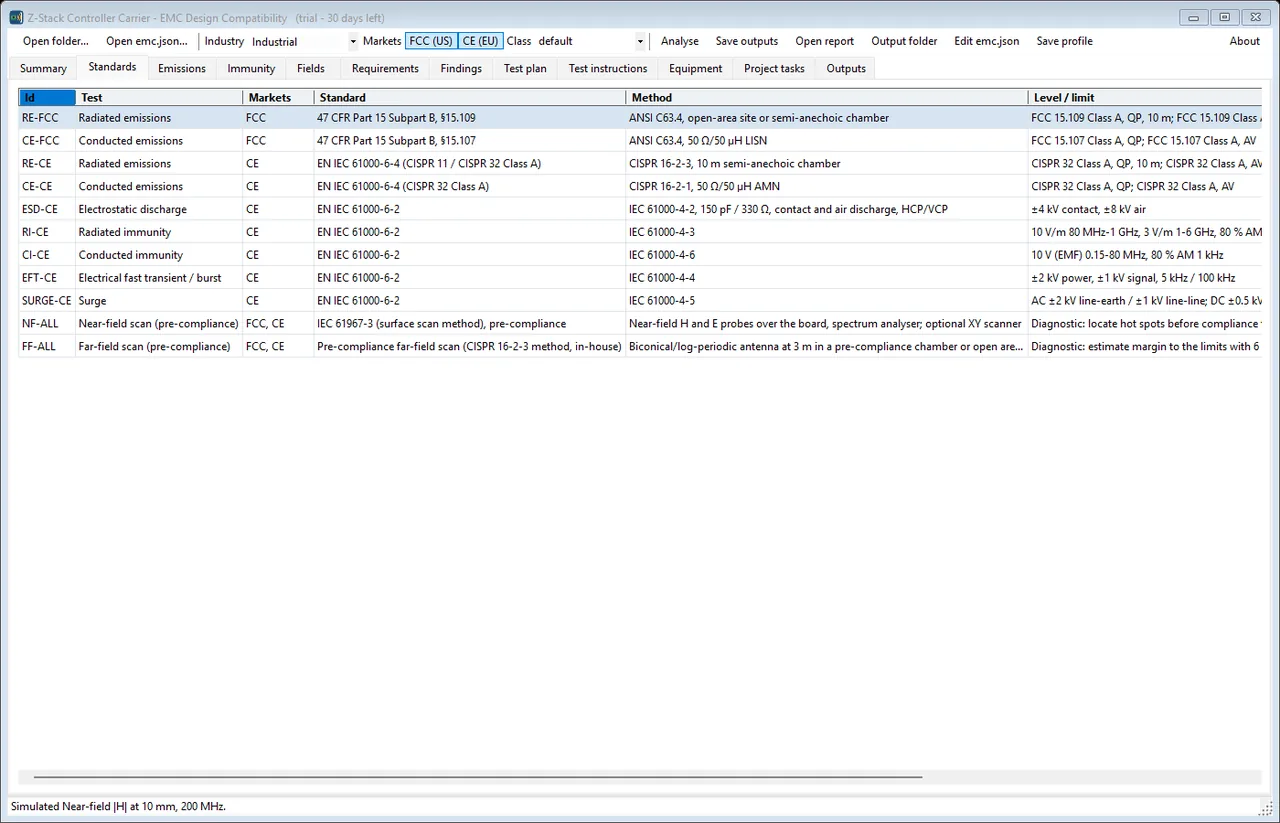Click the horizontal scrollbar at table bottom

[x=477, y=776]
